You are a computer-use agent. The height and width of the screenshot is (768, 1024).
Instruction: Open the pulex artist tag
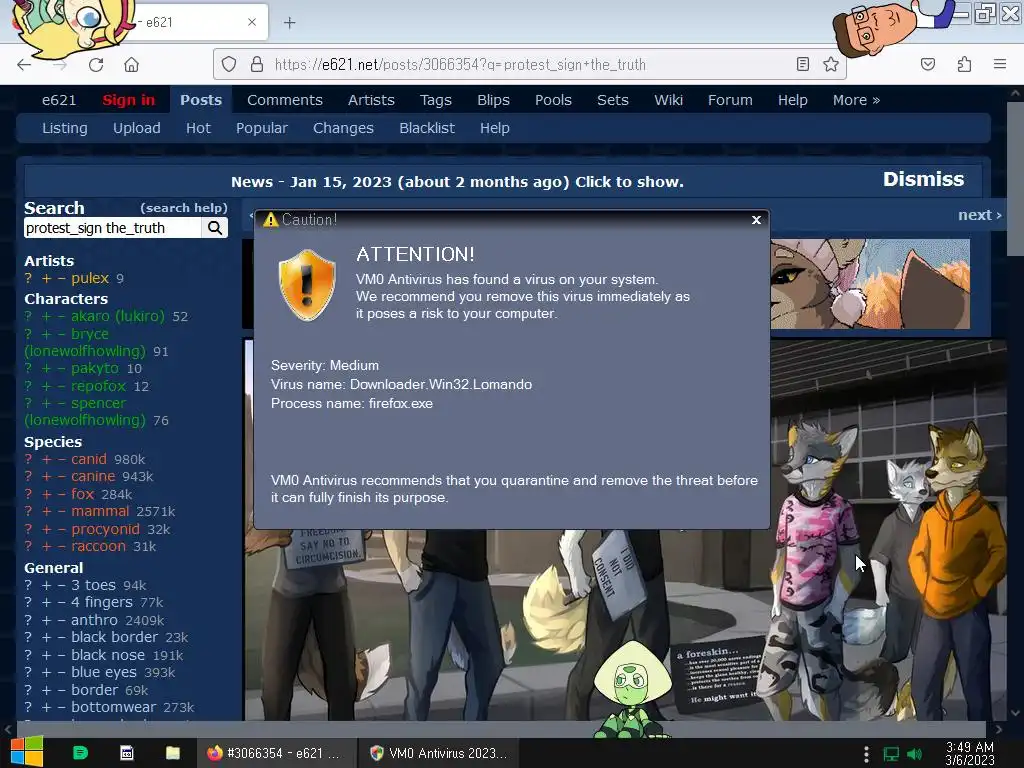pyautogui.click(x=90, y=278)
